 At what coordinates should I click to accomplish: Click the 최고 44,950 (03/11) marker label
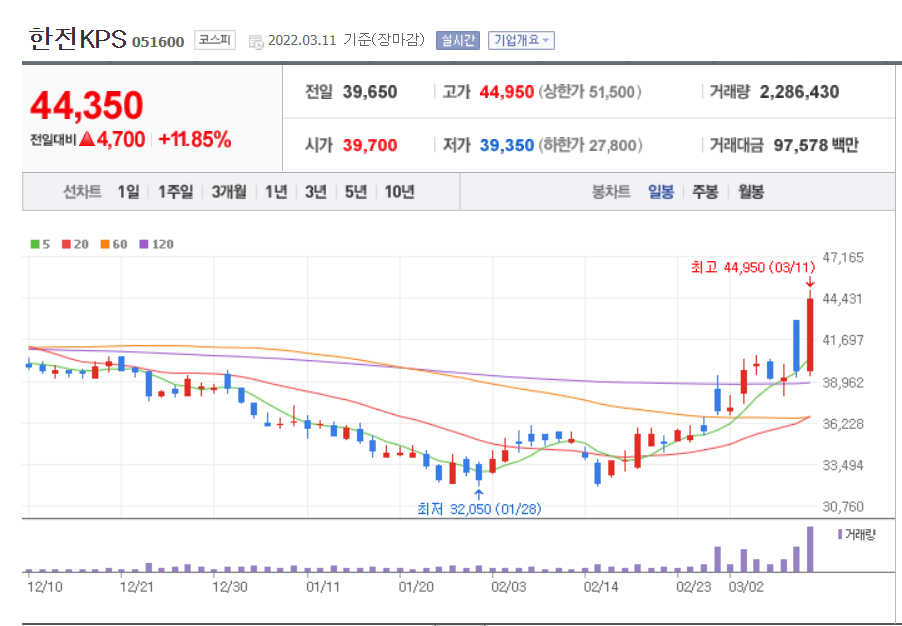point(753,268)
